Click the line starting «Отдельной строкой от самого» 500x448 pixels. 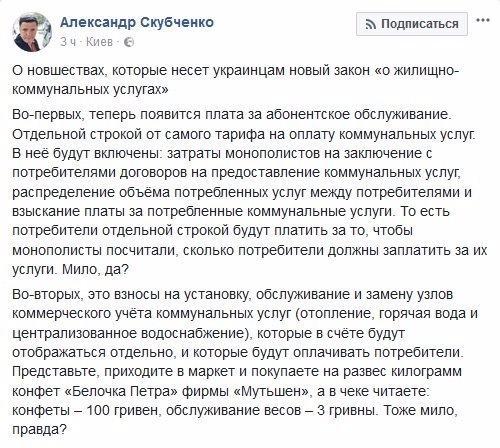tap(243, 134)
